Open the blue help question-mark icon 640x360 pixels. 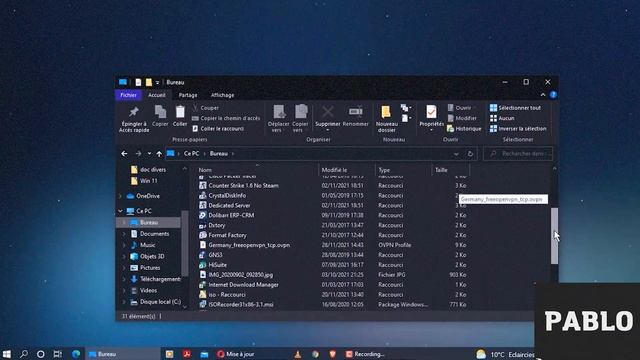click(553, 95)
